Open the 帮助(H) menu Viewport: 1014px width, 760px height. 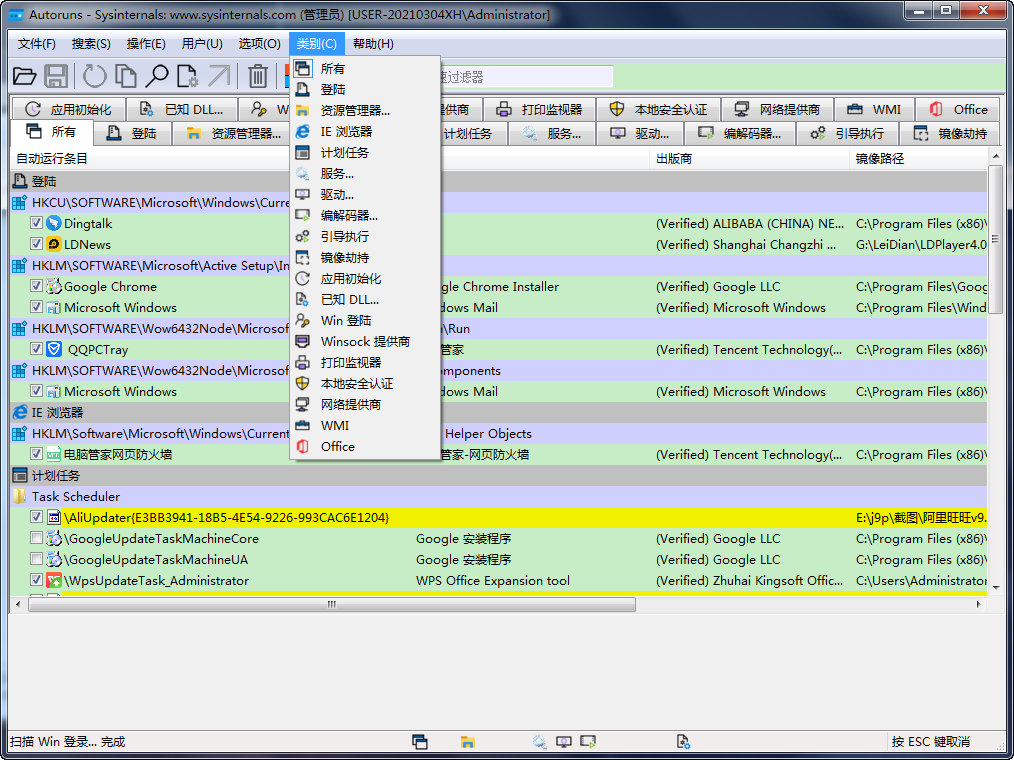(373, 44)
